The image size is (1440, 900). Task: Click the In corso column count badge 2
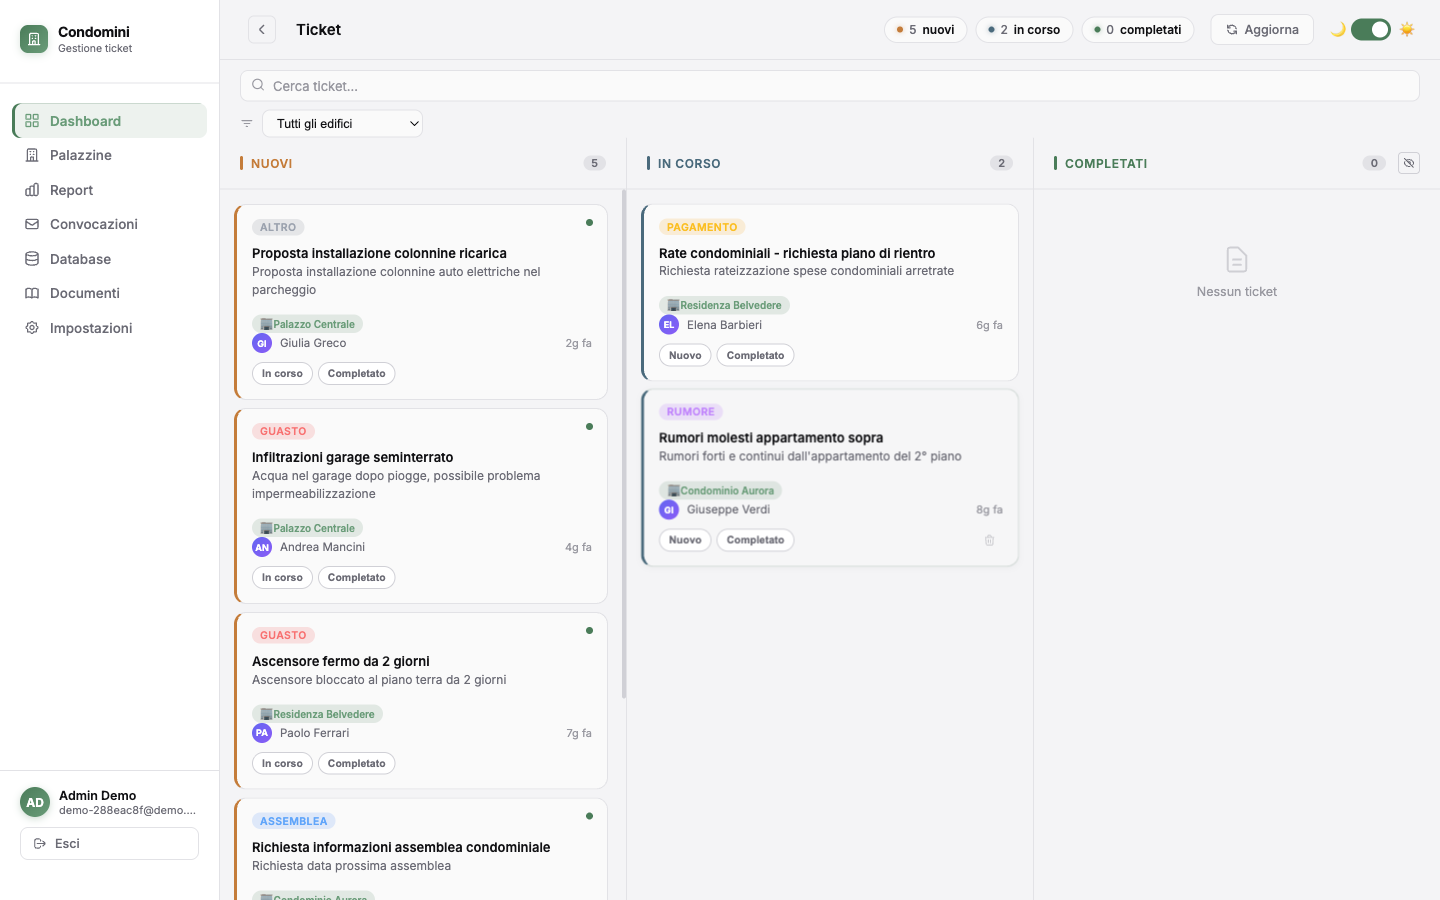pyautogui.click(x=1002, y=163)
